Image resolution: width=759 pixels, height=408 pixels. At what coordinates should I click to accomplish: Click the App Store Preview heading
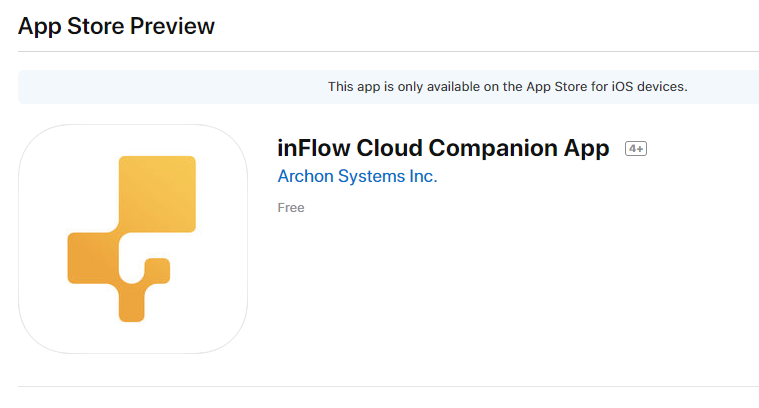(116, 26)
